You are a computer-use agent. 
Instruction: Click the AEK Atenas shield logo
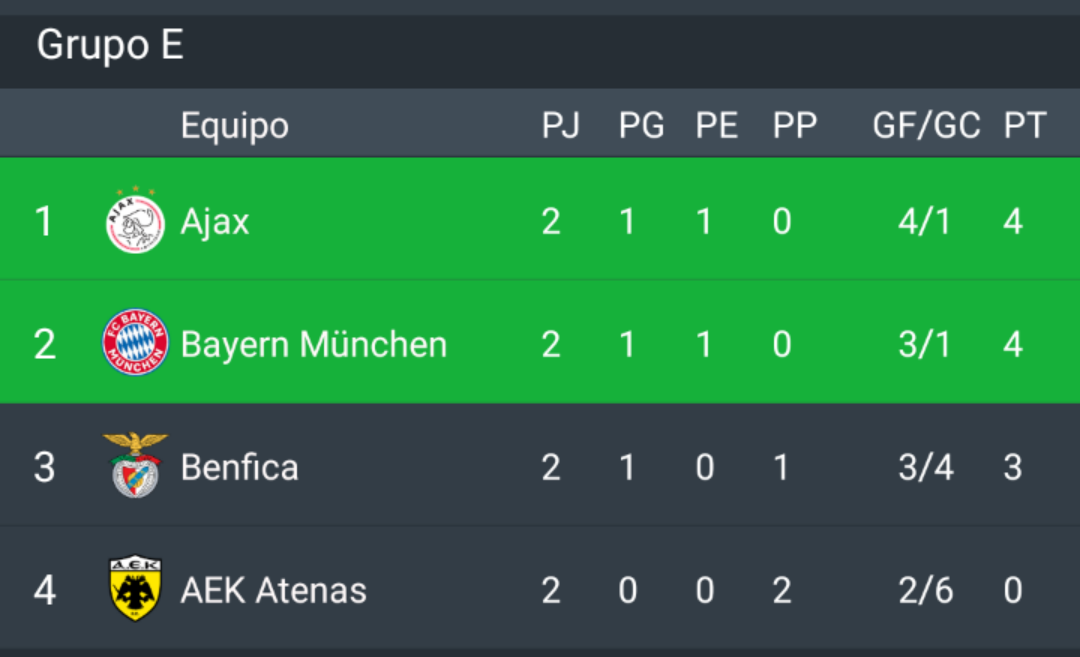point(135,588)
